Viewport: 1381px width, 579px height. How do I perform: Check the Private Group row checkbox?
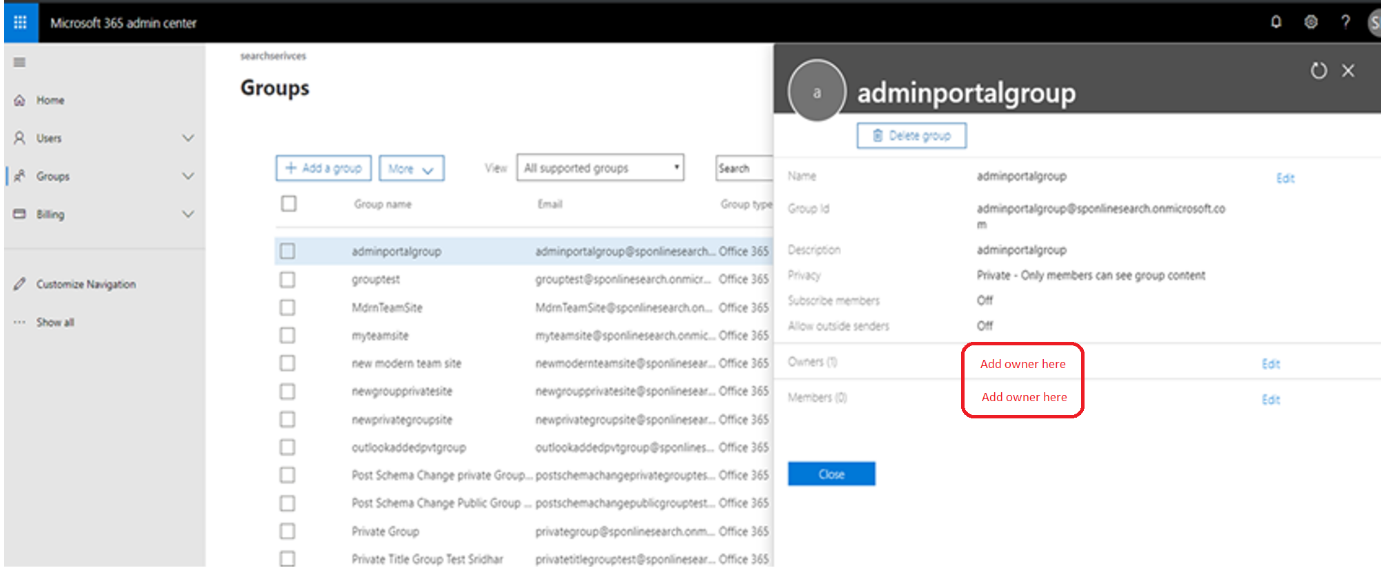click(x=287, y=531)
